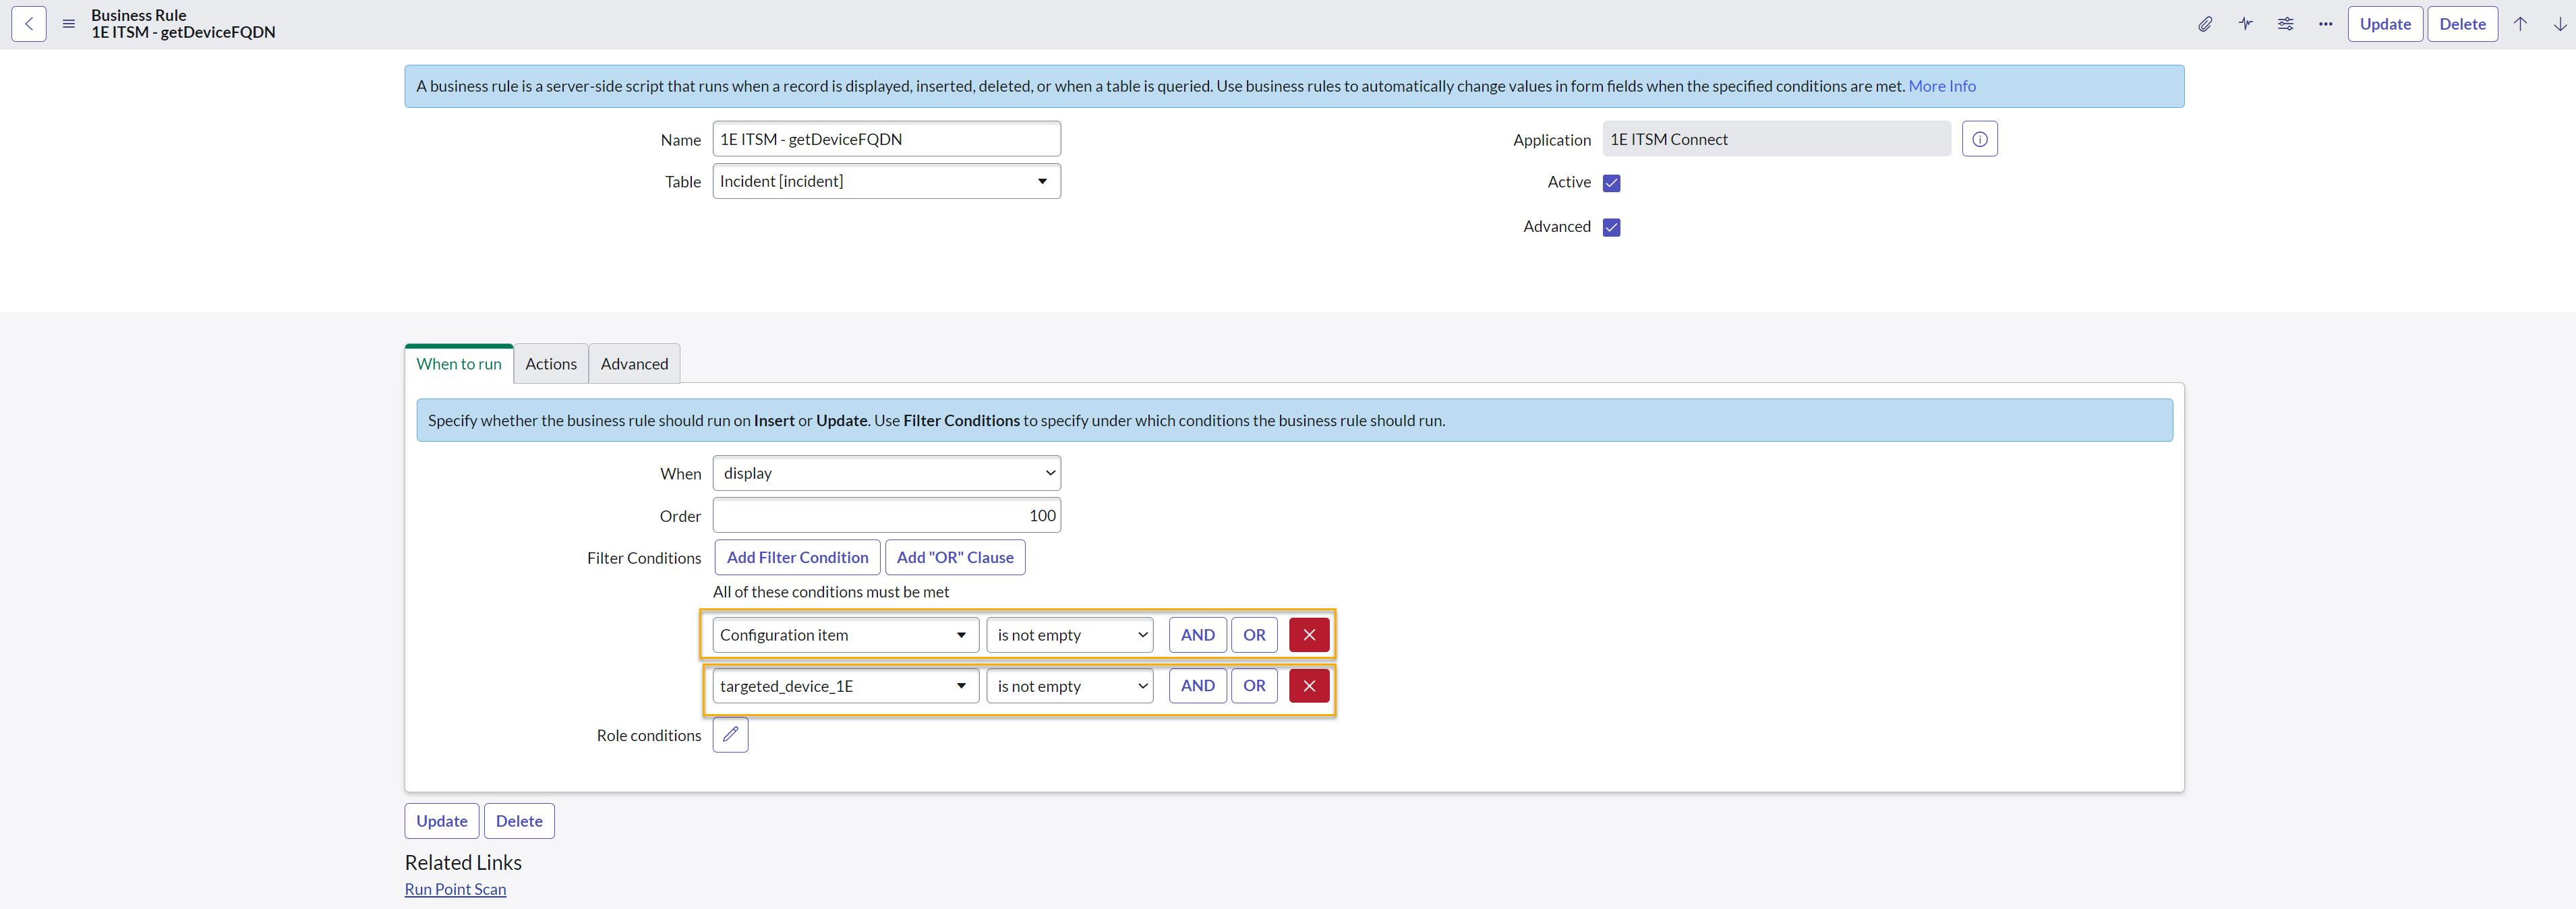Expand the When dropdown set to display
Image resolution: width=2576 pixels, height=909 pixels.
(886, 473)
